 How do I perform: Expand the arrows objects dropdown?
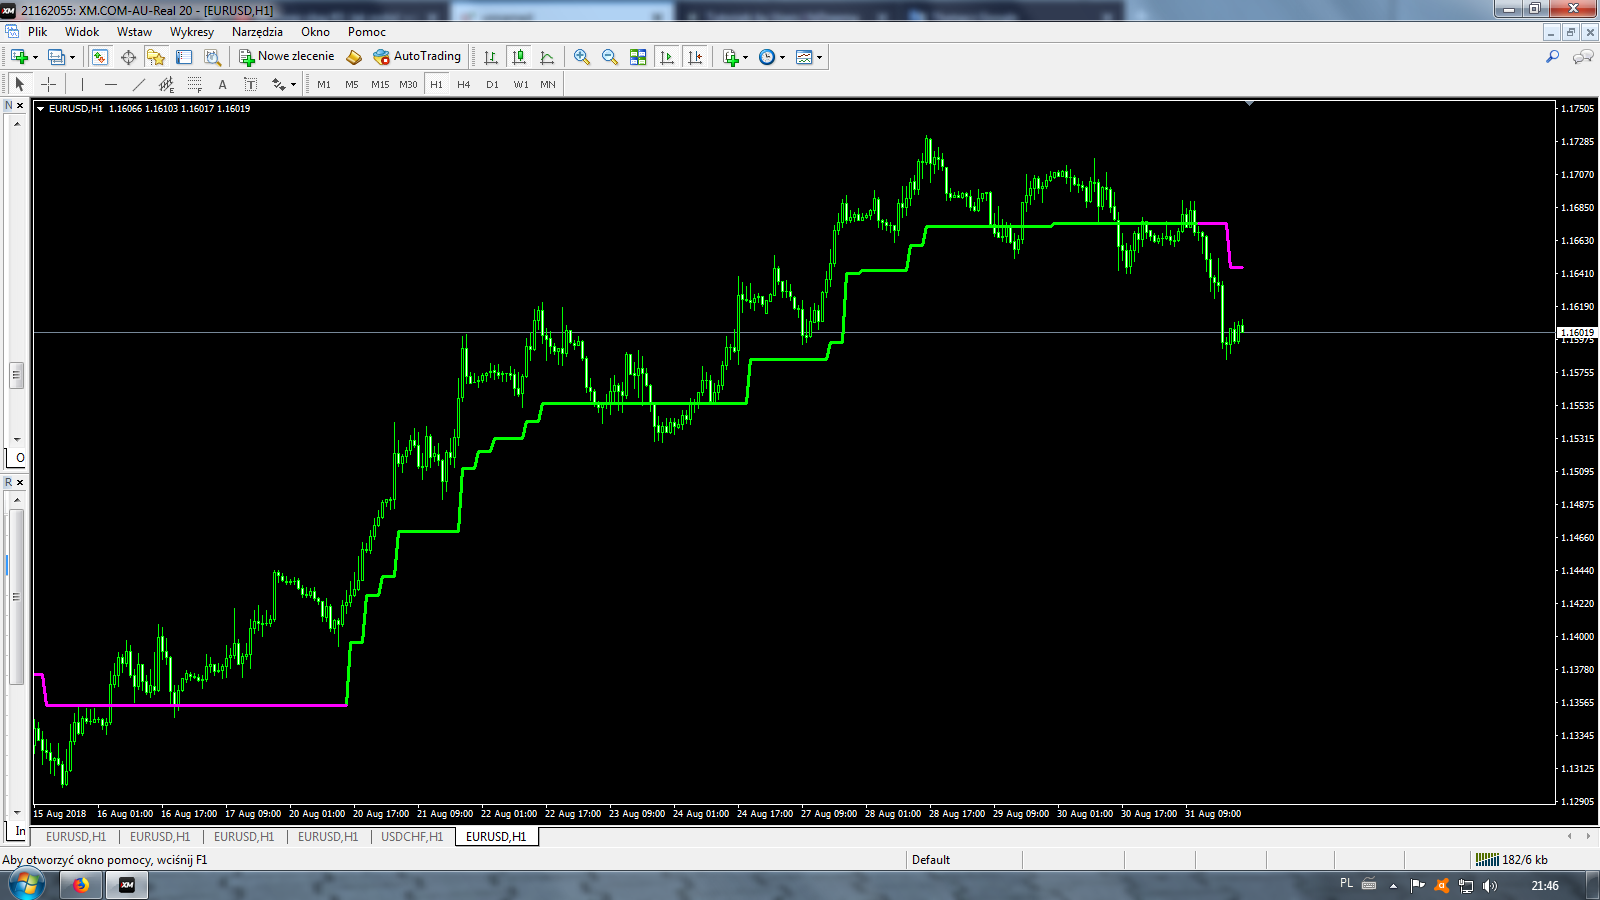pos(293,85)
